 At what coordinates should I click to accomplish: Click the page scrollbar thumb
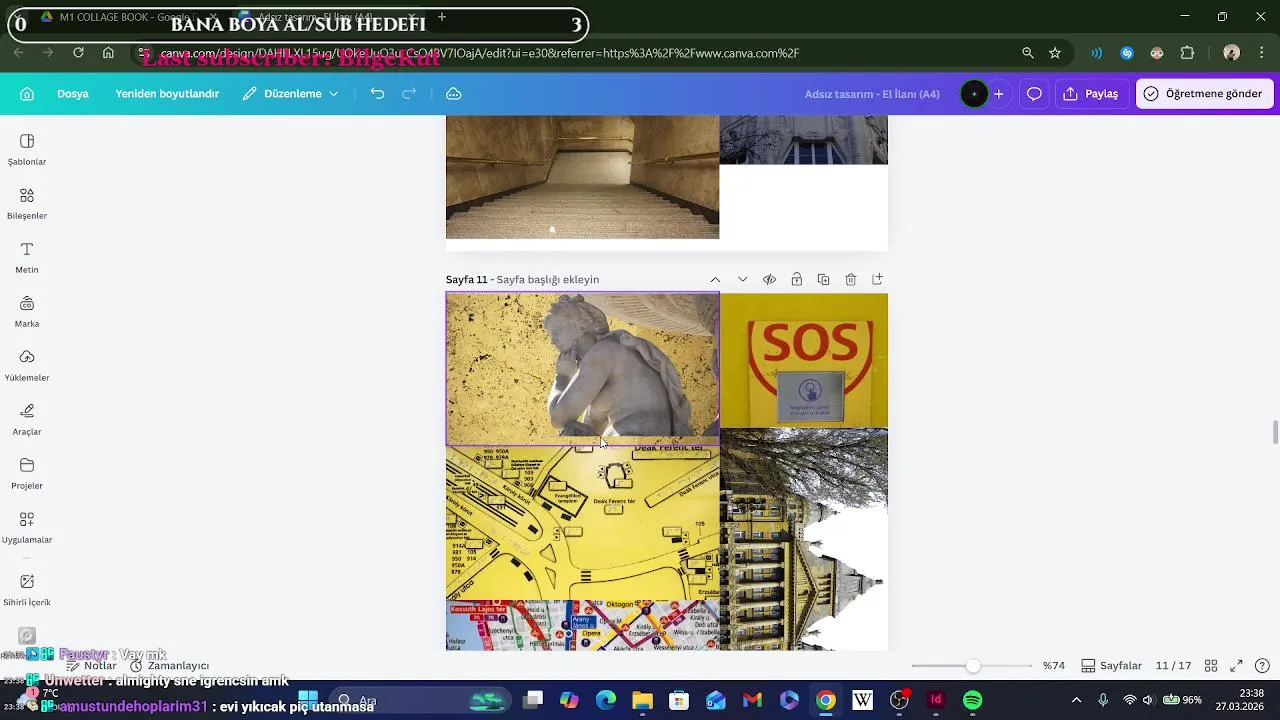[1275, 433]
